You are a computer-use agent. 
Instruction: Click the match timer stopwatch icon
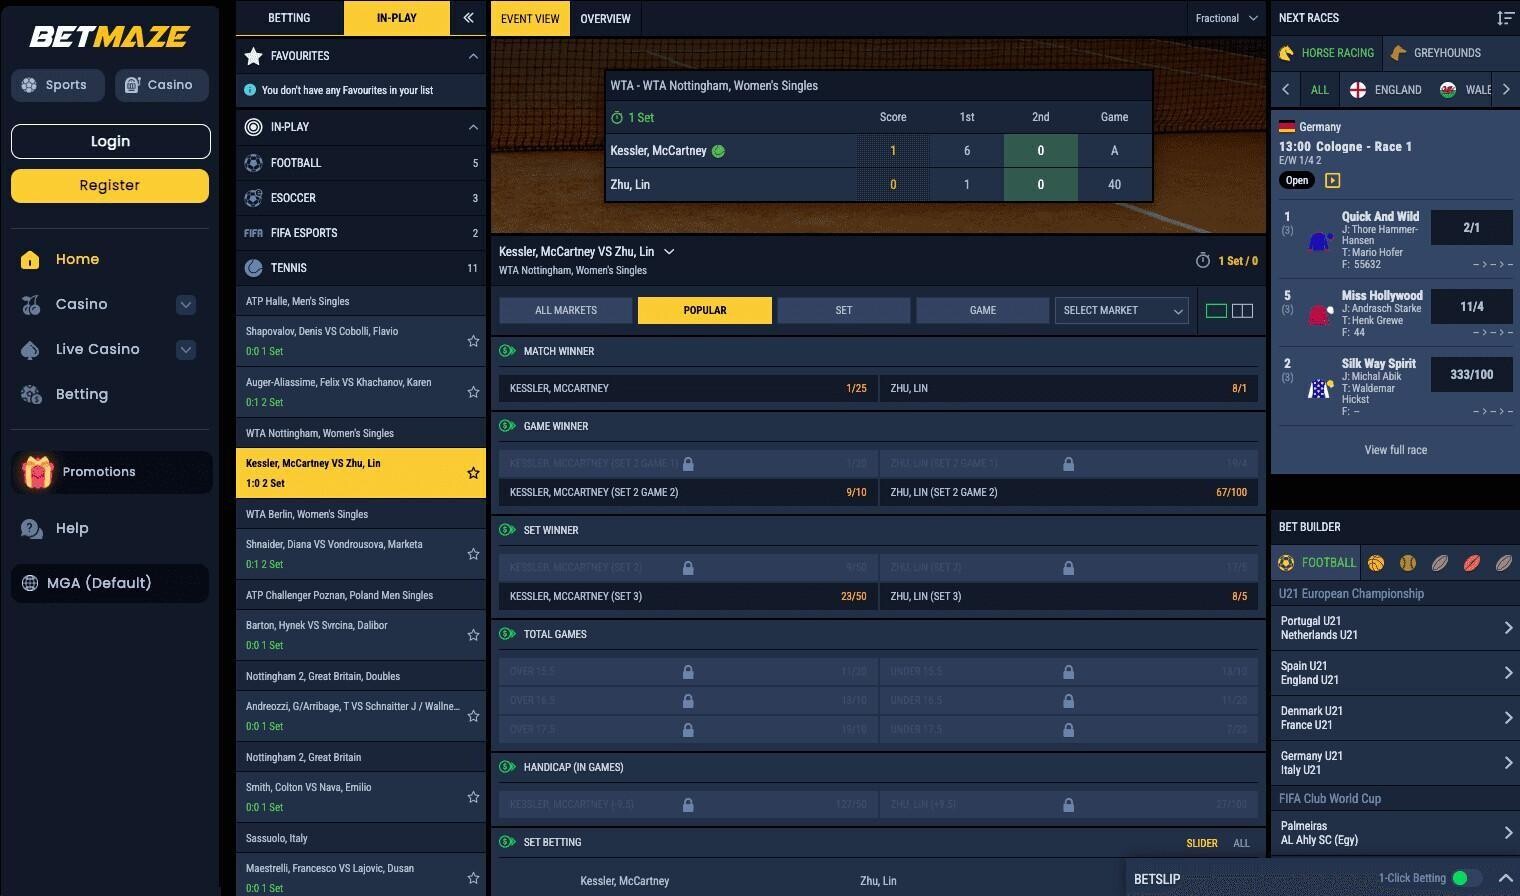pos(1203,261)
